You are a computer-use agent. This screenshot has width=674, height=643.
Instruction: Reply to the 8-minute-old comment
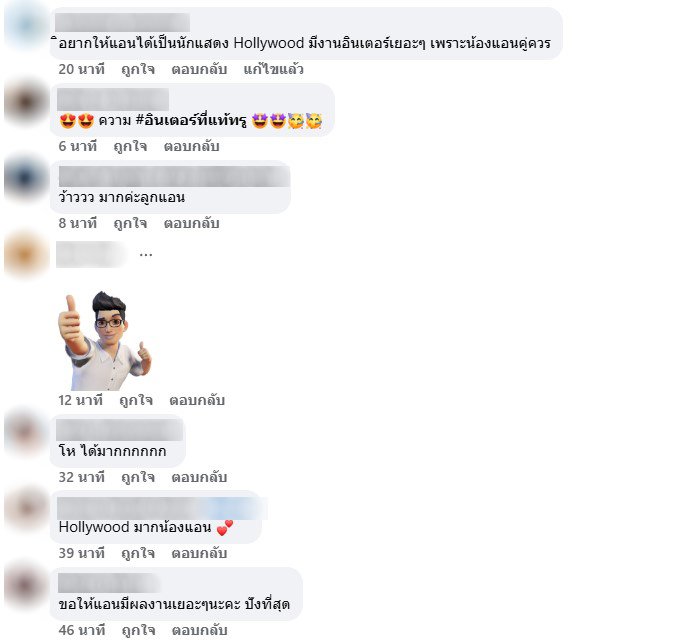[191, 224]
